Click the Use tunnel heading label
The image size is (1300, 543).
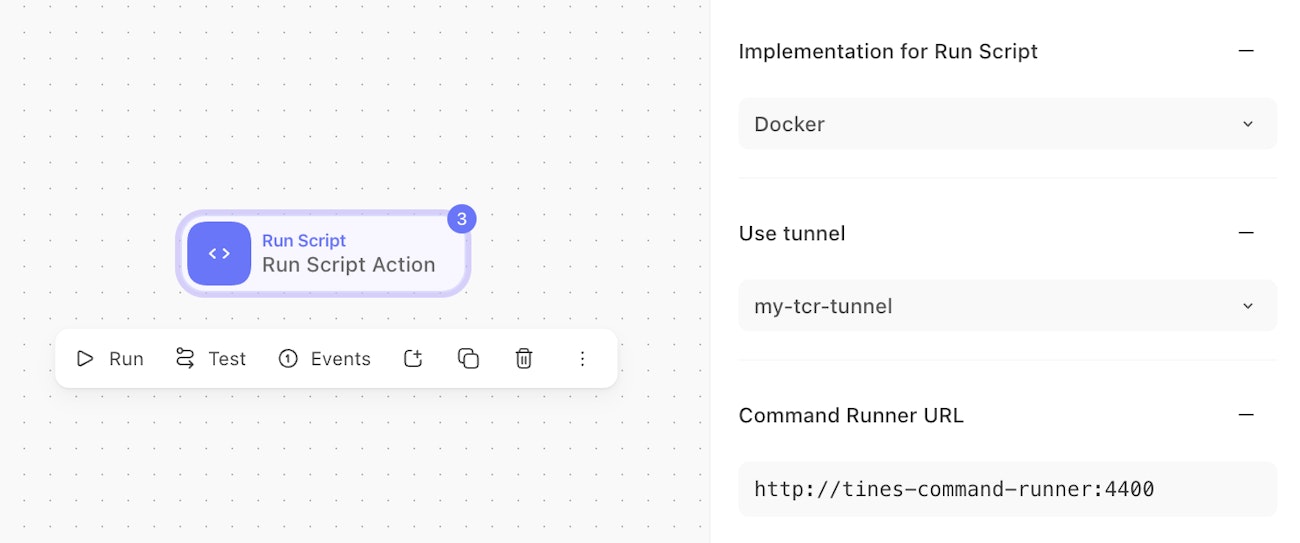[792, 233]
